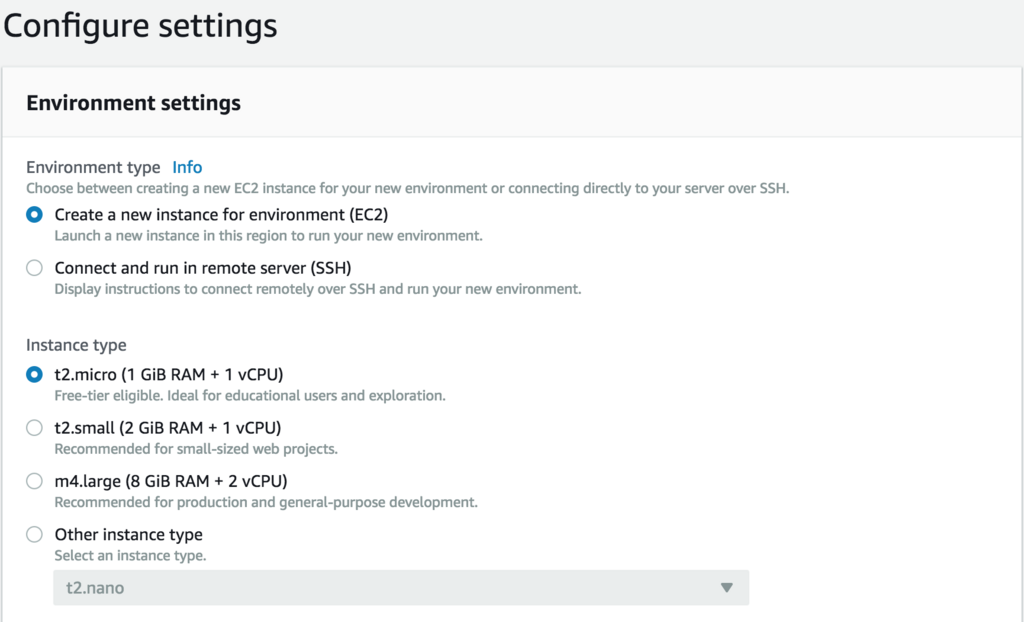
Task: Click the Select an instance type hint
Action: pos(130,555)
